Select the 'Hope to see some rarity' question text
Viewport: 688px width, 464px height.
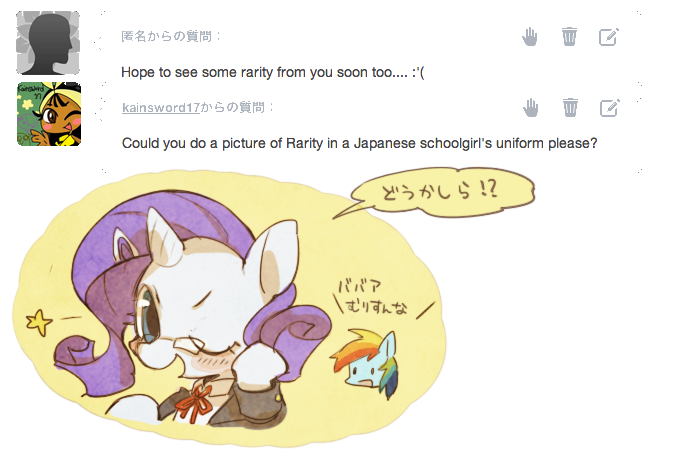pos(272,72)
